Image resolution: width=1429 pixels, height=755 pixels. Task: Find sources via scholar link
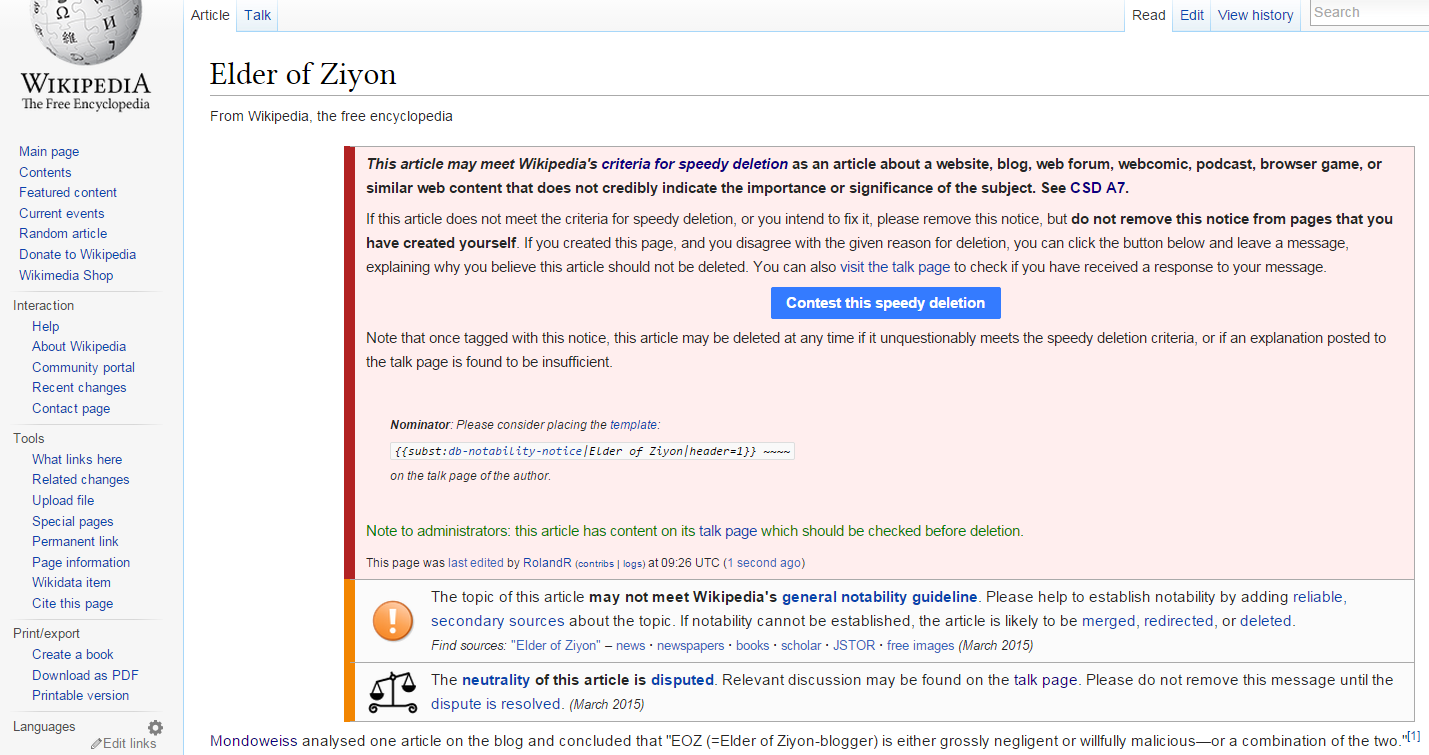tap(801, 646)
